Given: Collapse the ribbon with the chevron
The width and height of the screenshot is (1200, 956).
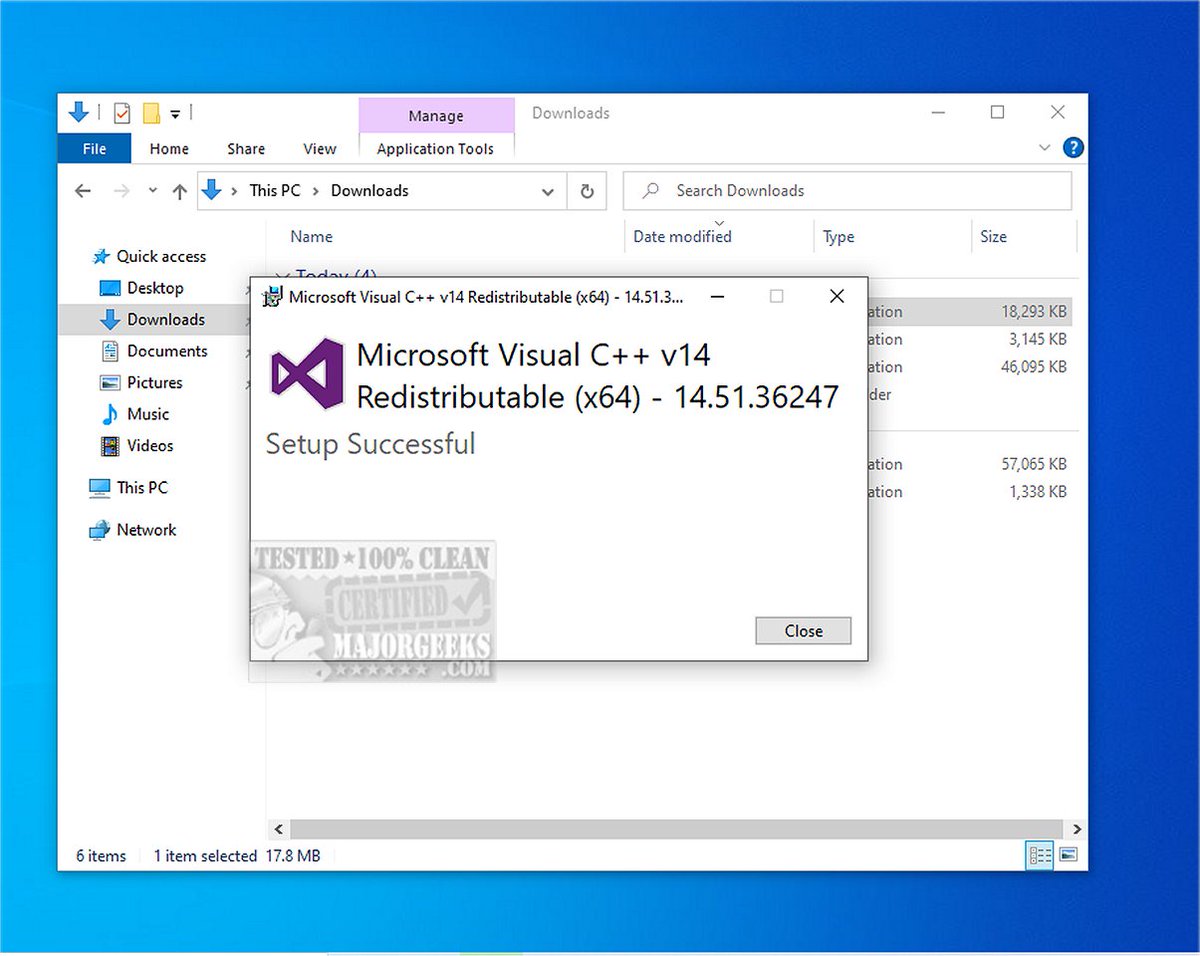Looking at the screenshot, I should tap(1044, 148).
